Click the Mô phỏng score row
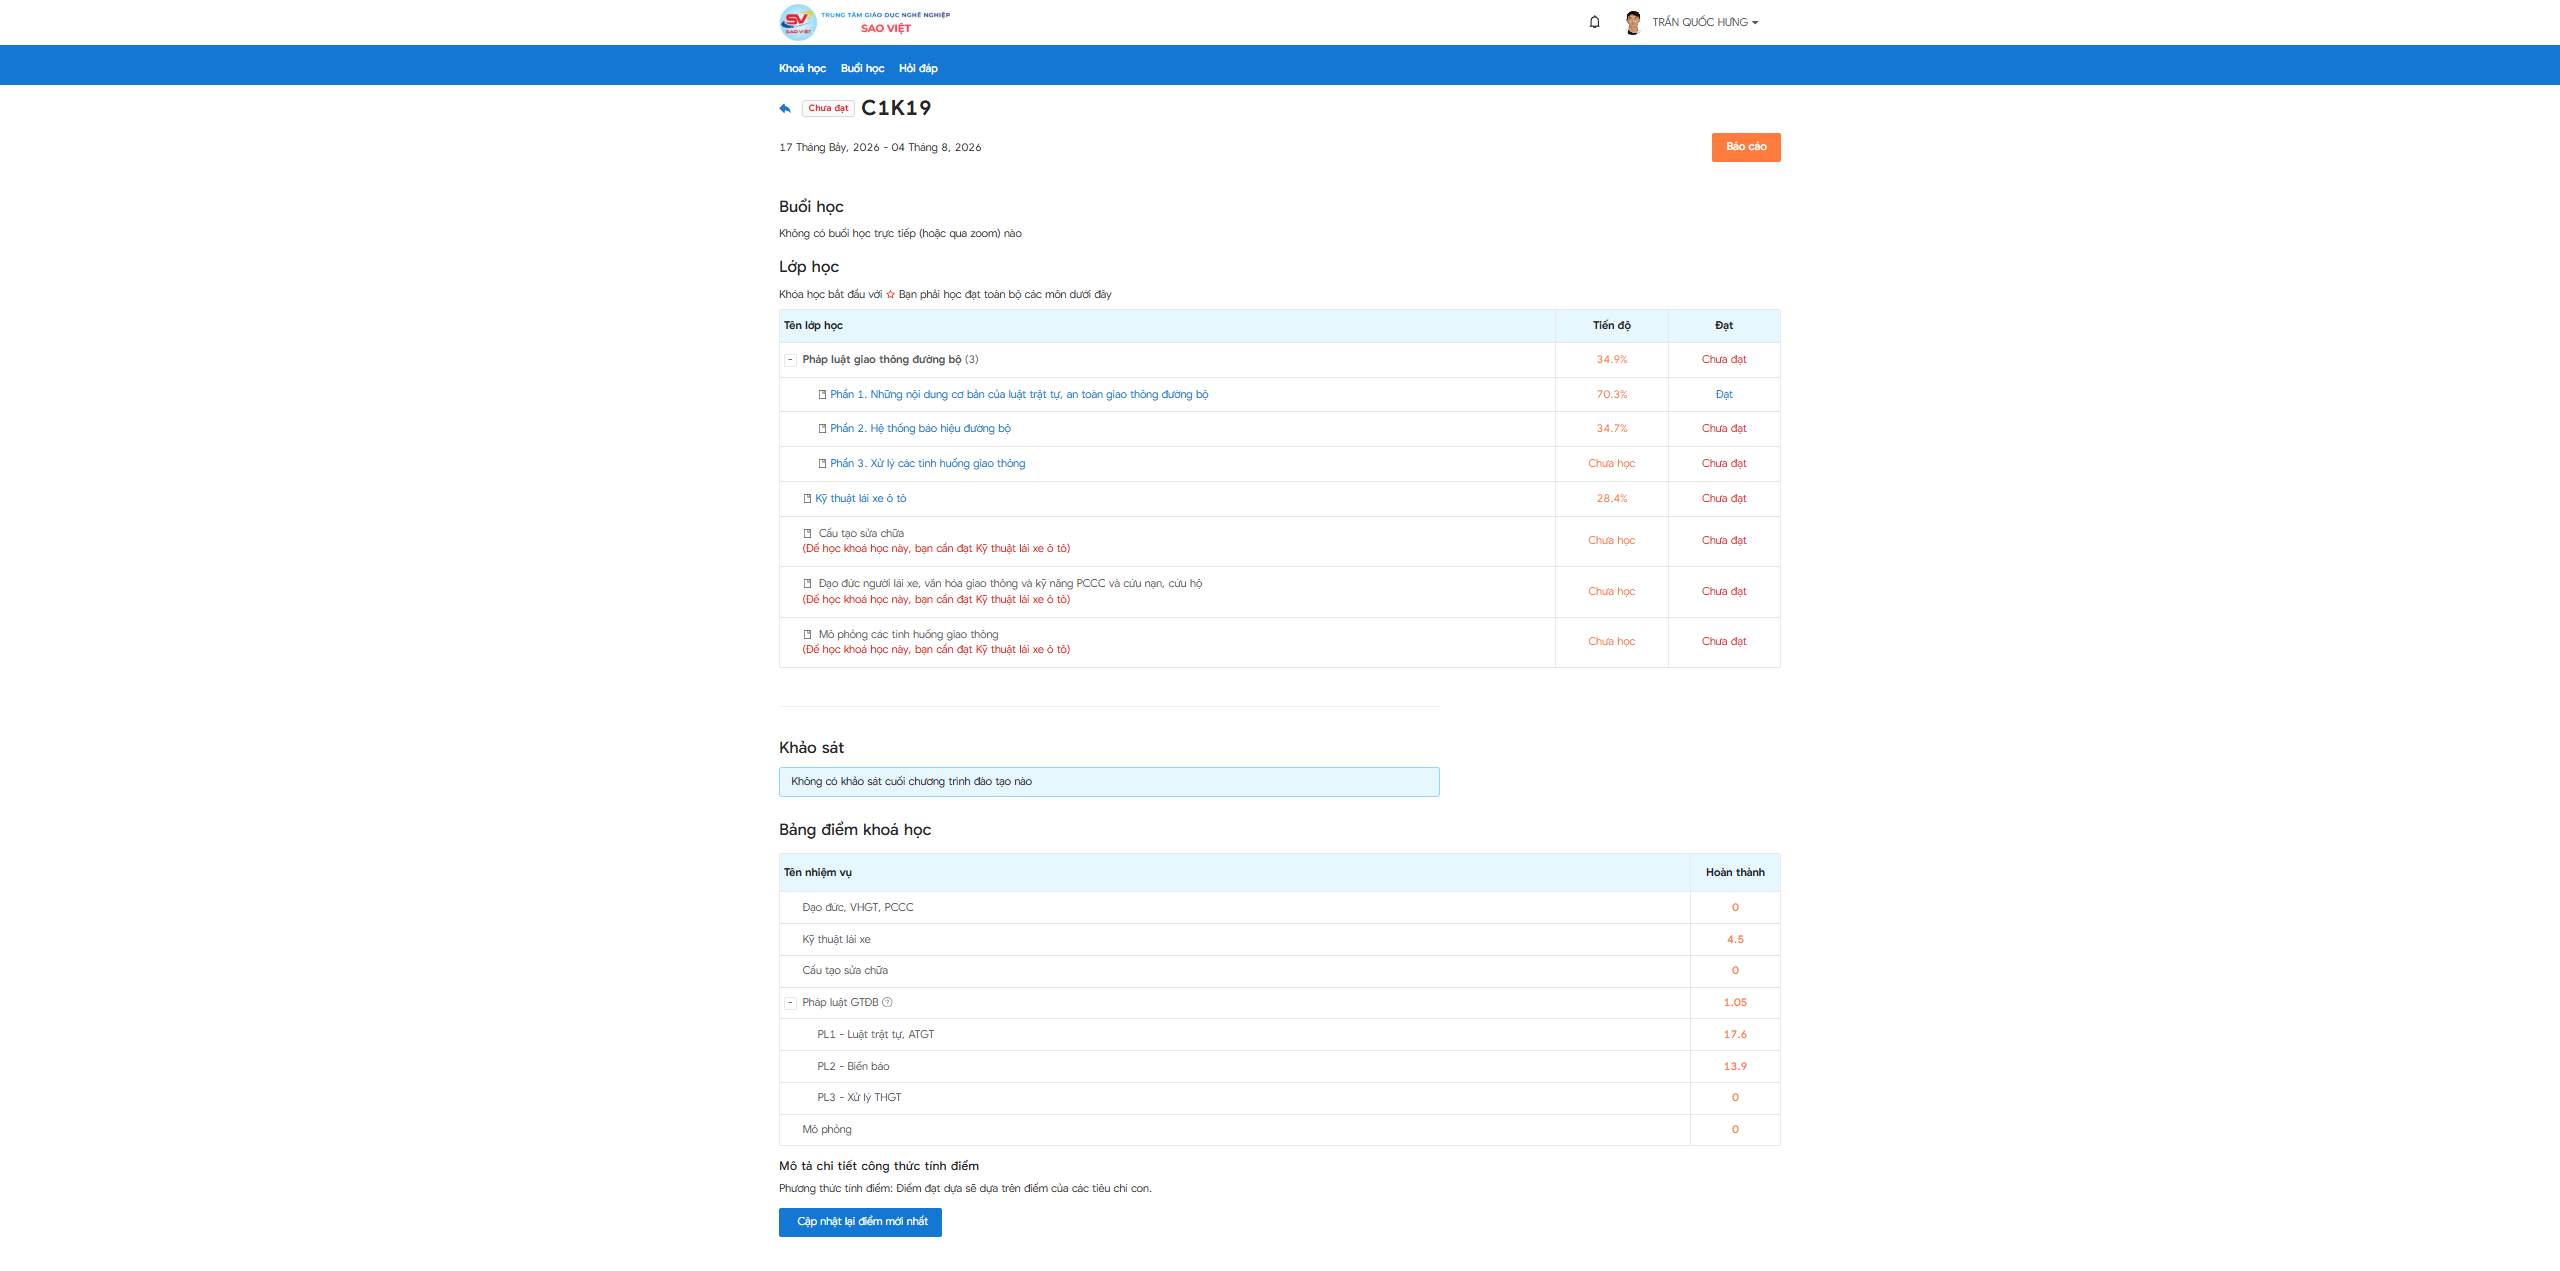Screen dimensions: 2560x1271 (x=1279, y=1130)
